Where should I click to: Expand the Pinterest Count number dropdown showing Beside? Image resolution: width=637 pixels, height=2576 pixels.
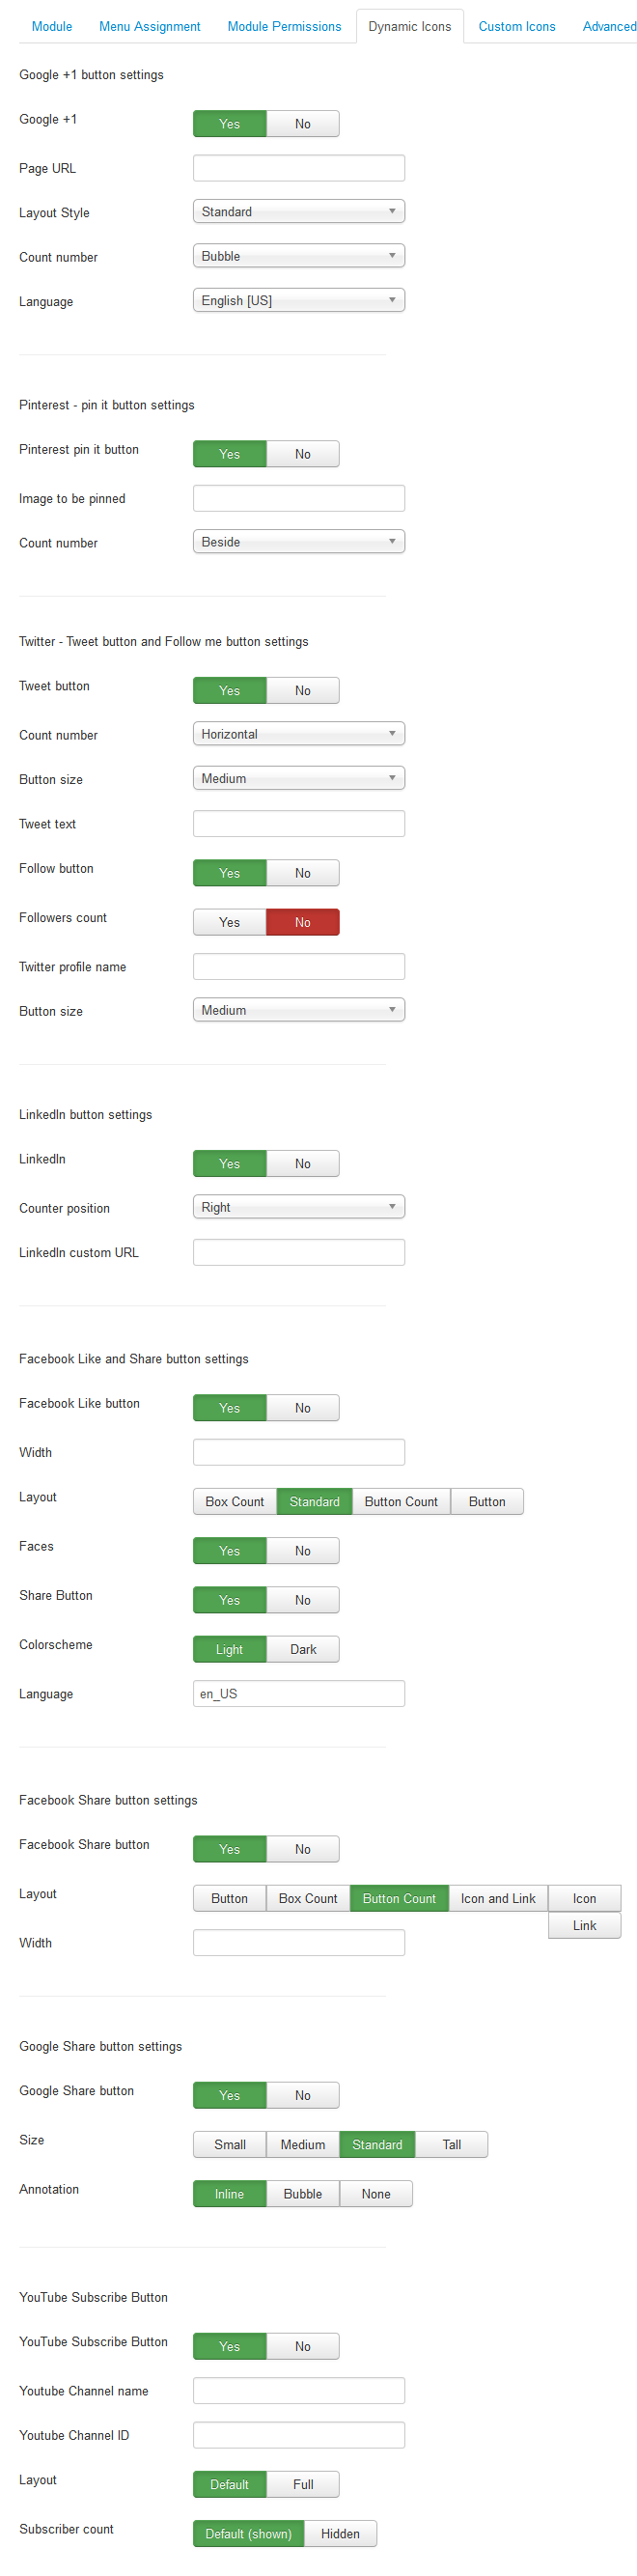(298, 543)
